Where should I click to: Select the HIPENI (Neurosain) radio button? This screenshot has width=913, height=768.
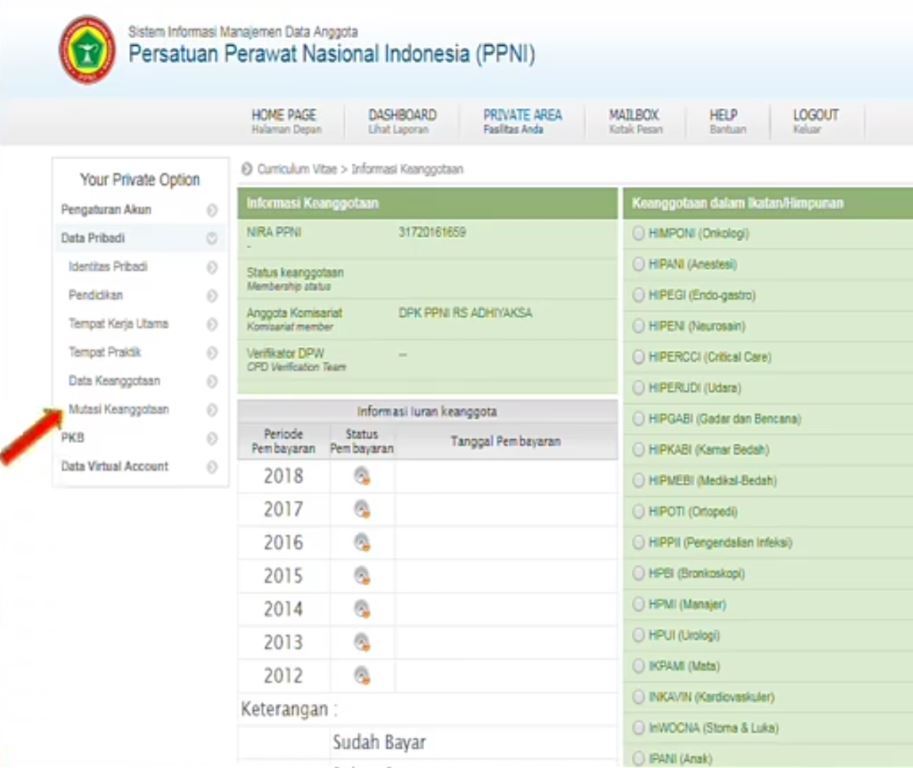click(639, 325)
